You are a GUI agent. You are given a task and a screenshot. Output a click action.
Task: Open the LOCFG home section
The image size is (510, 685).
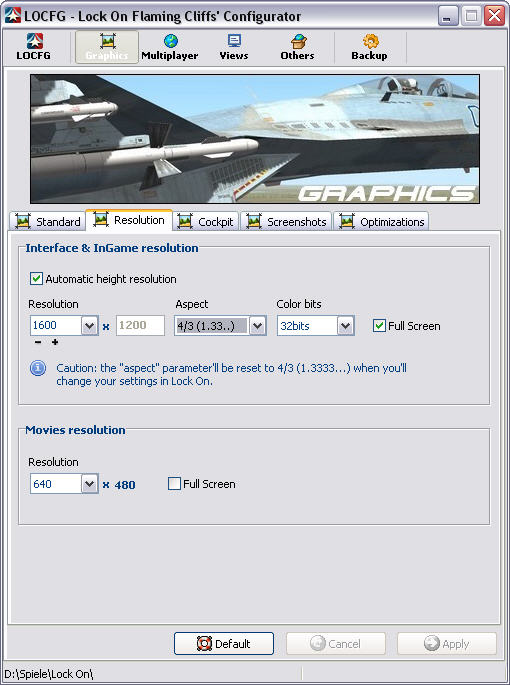coord(34,47)
